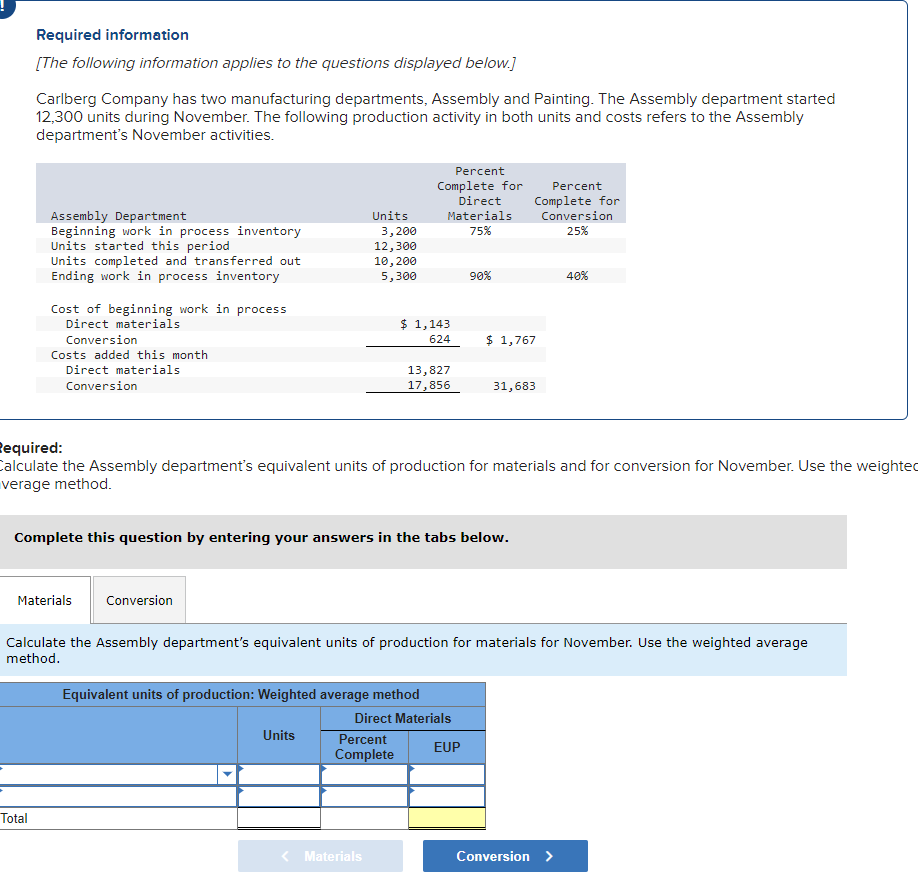Click the Materials navigation button
This screenshot has width=918, height=882.
click(x=320, y=856)
